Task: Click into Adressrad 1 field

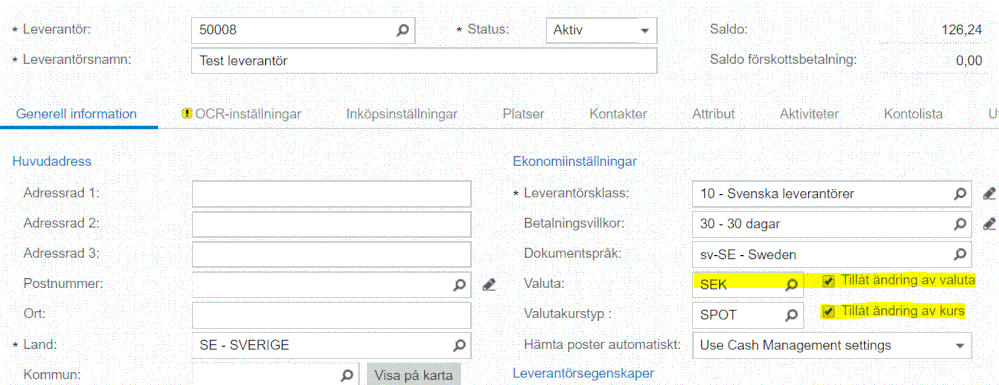Action: 331,194
